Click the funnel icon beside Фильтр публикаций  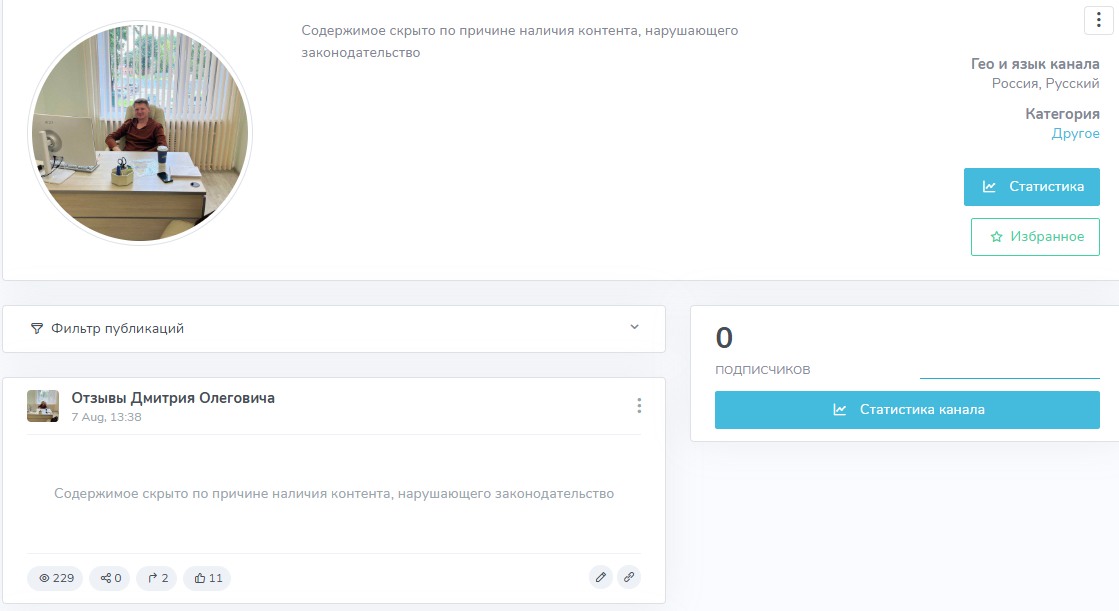click(x=37, y=328)
